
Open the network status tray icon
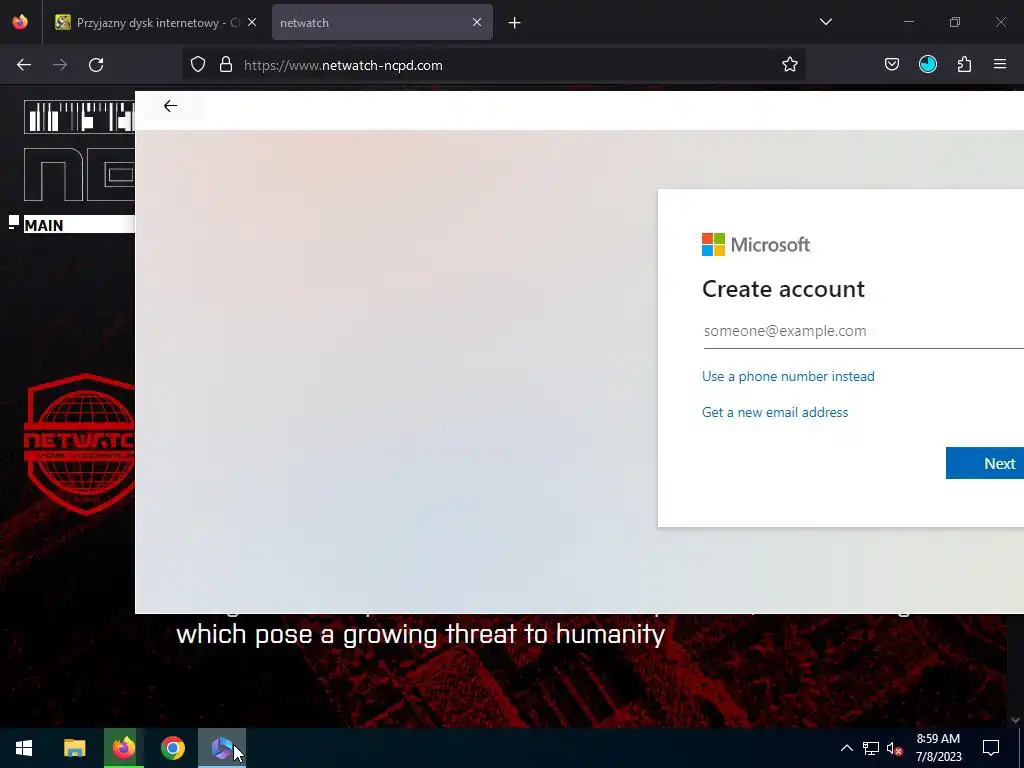pyautogui.click(x=871, y=748)
